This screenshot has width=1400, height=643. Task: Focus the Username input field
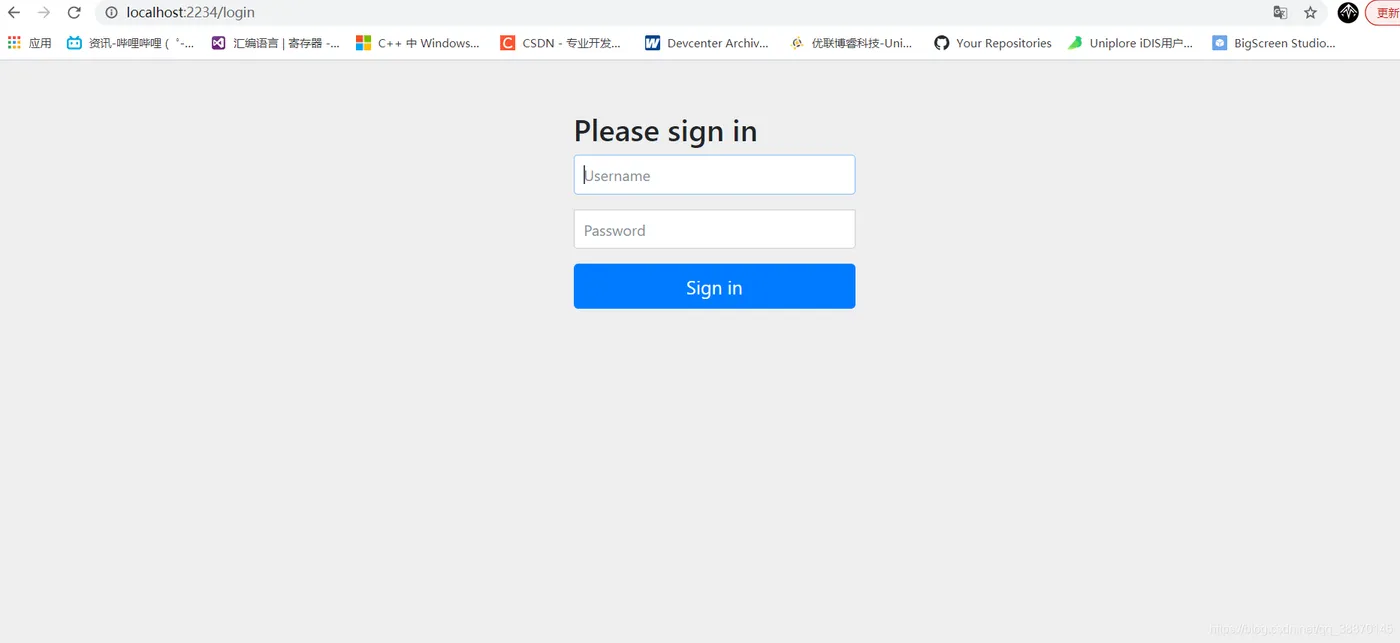pyautogui.click(x=714, y=175)
